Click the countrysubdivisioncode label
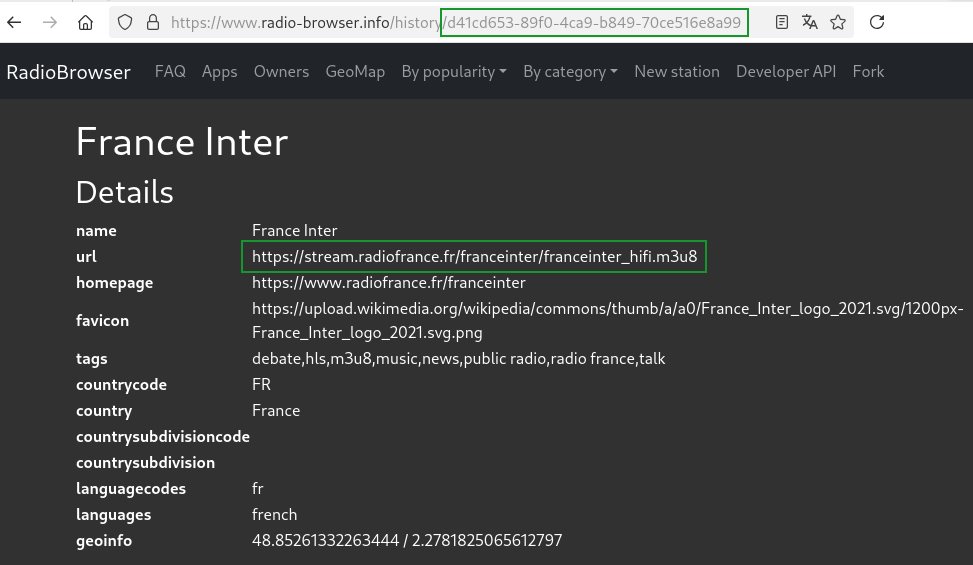Image resolution: width=973 pixels, height=565 pixels. click(x=163, y=437)
